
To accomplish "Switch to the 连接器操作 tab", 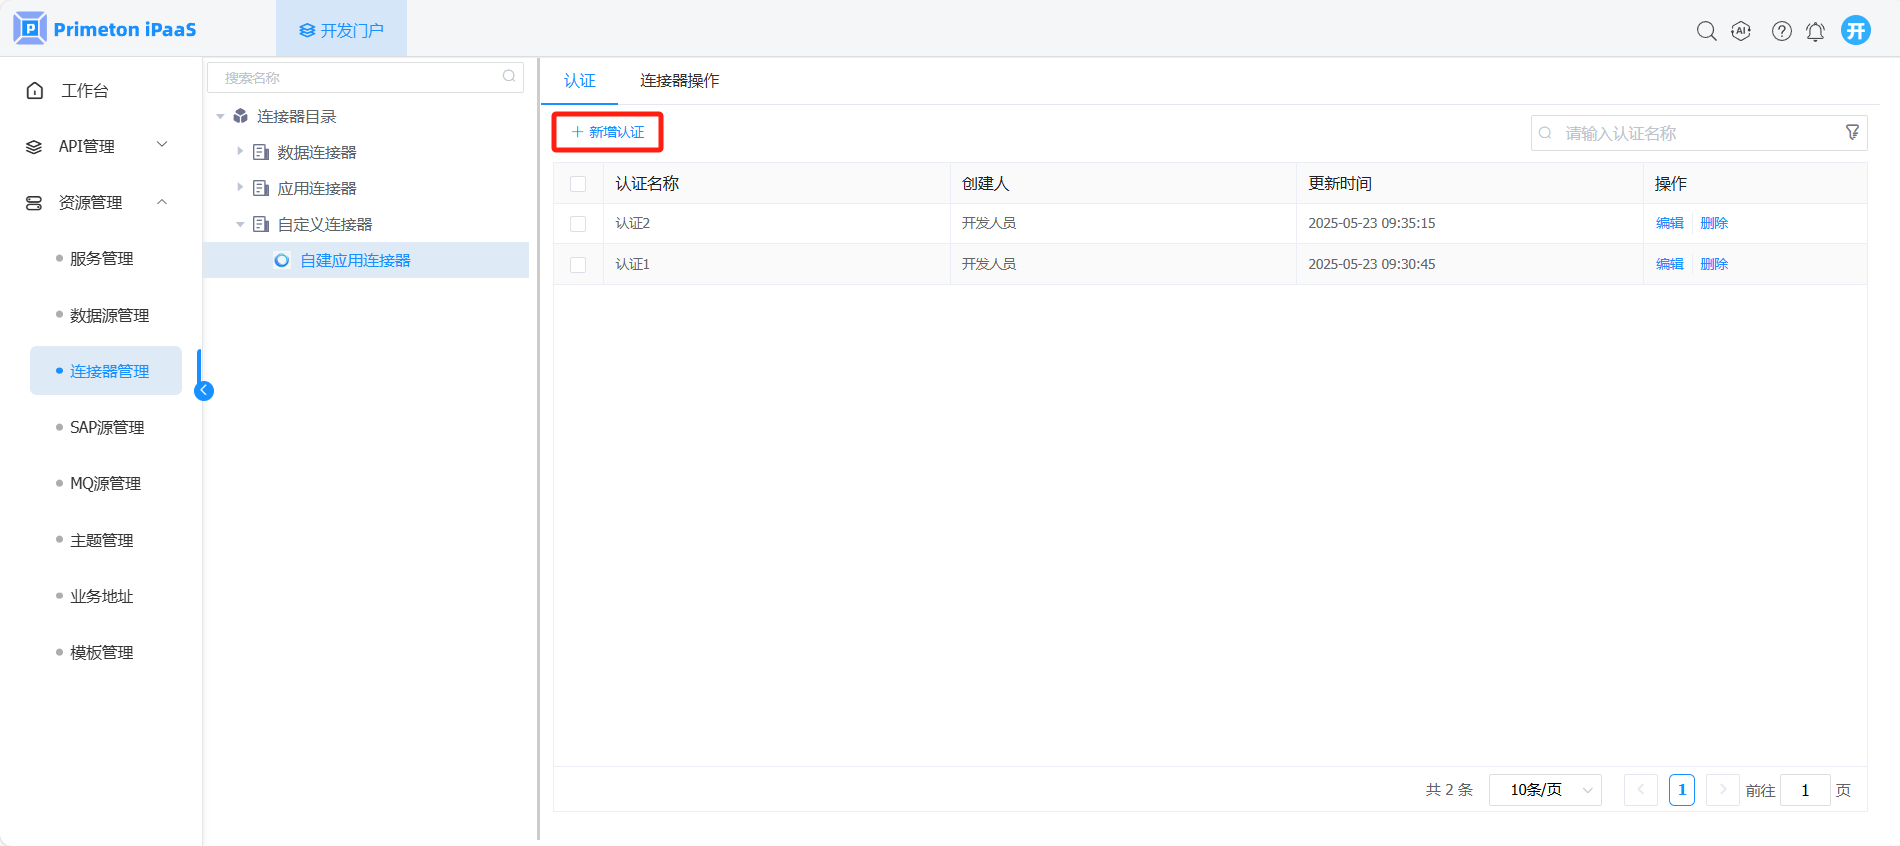I will coord(679,81).
